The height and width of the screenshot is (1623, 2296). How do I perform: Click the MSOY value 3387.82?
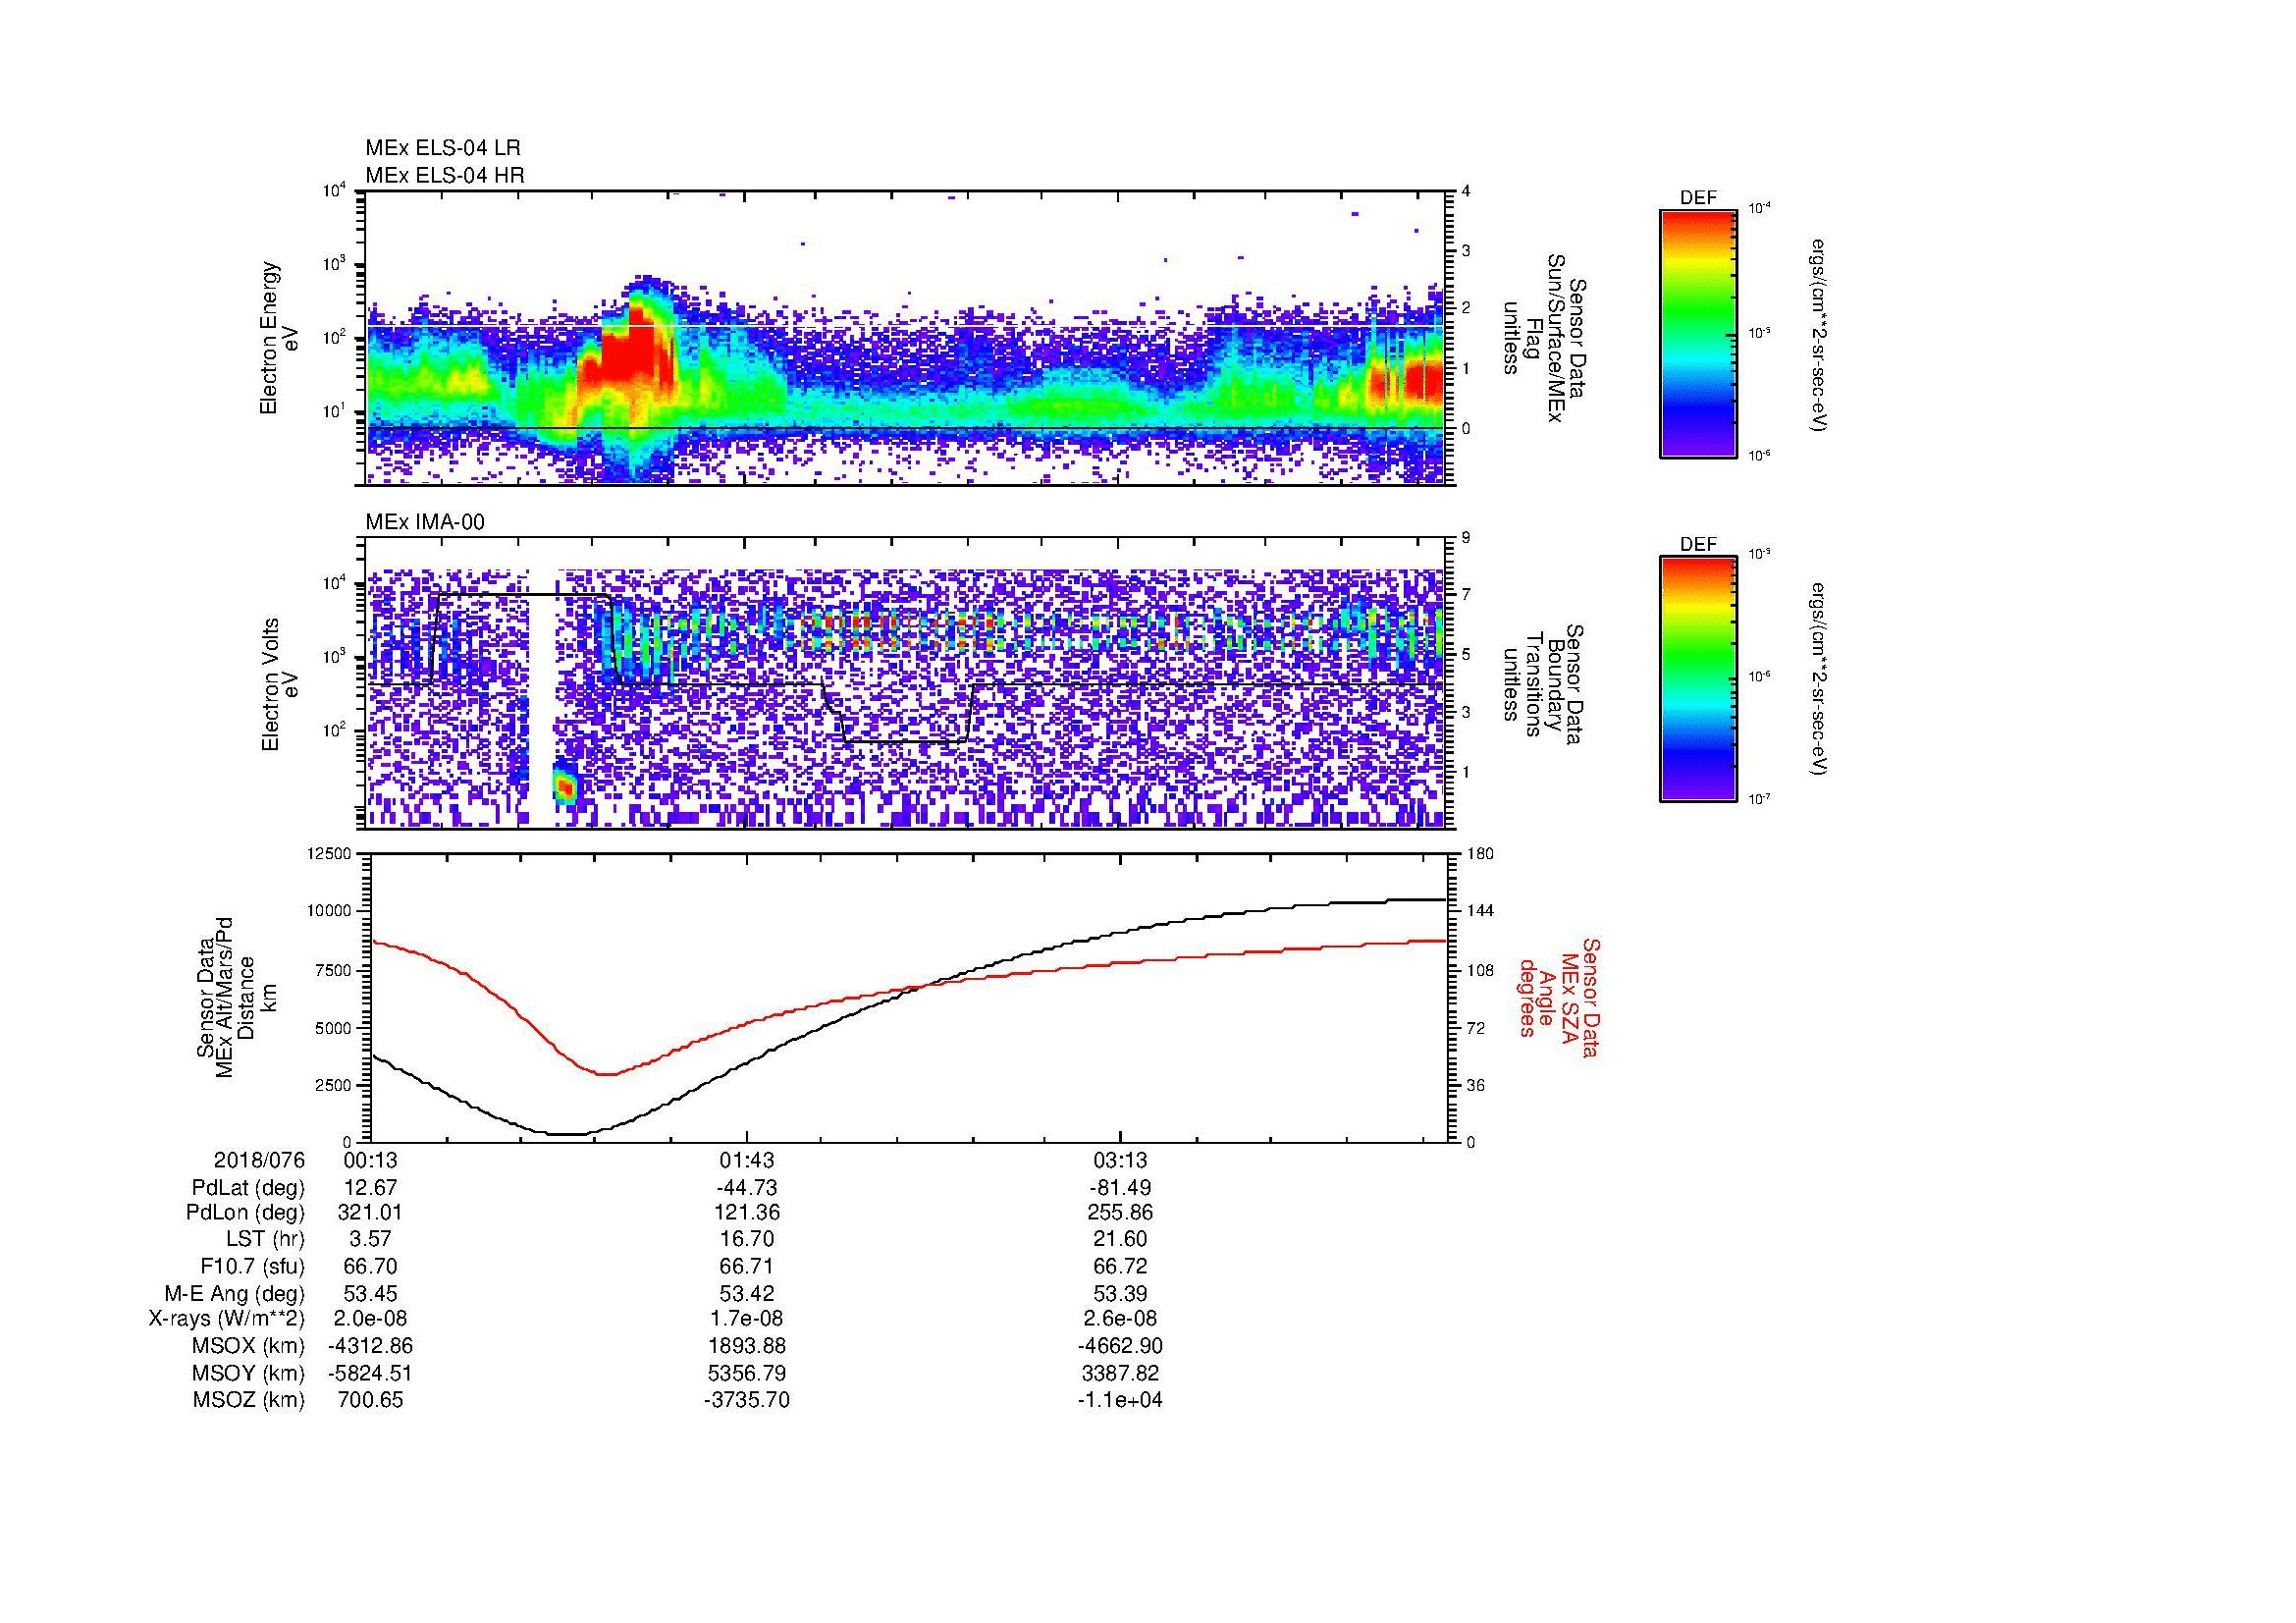coord(1120,1373)
